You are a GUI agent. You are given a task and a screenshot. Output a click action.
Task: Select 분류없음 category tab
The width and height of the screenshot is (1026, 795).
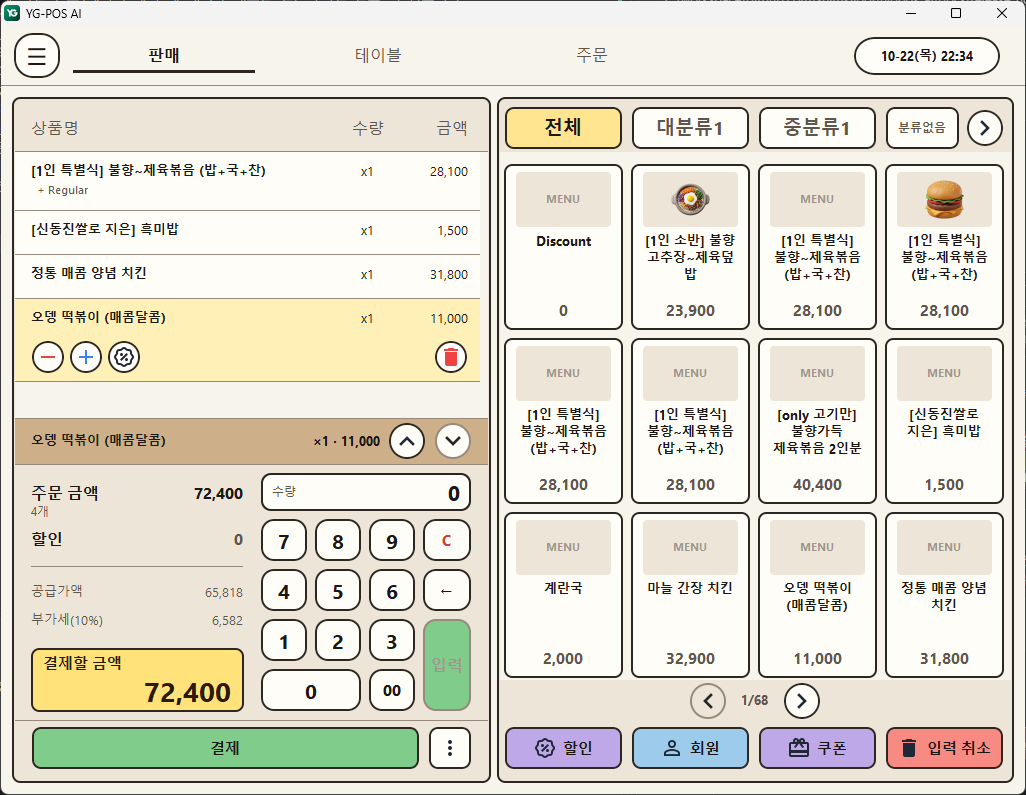pyautogui.click(x=922, y=128)
